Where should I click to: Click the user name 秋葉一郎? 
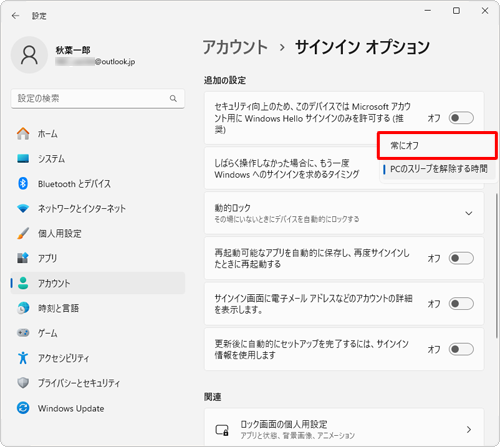click(x=73, y=50)
